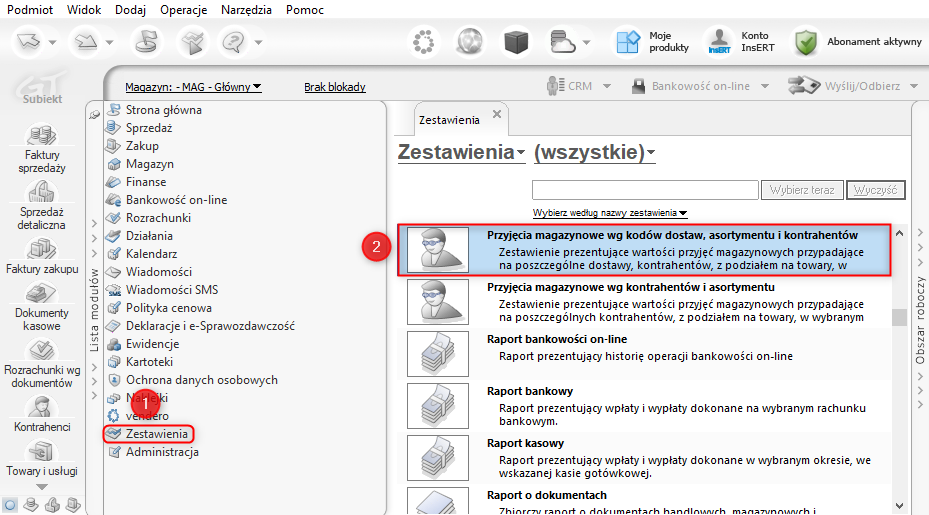929x515 pixels.
Task: Open the Narzędzia menu
Action: 246,9
